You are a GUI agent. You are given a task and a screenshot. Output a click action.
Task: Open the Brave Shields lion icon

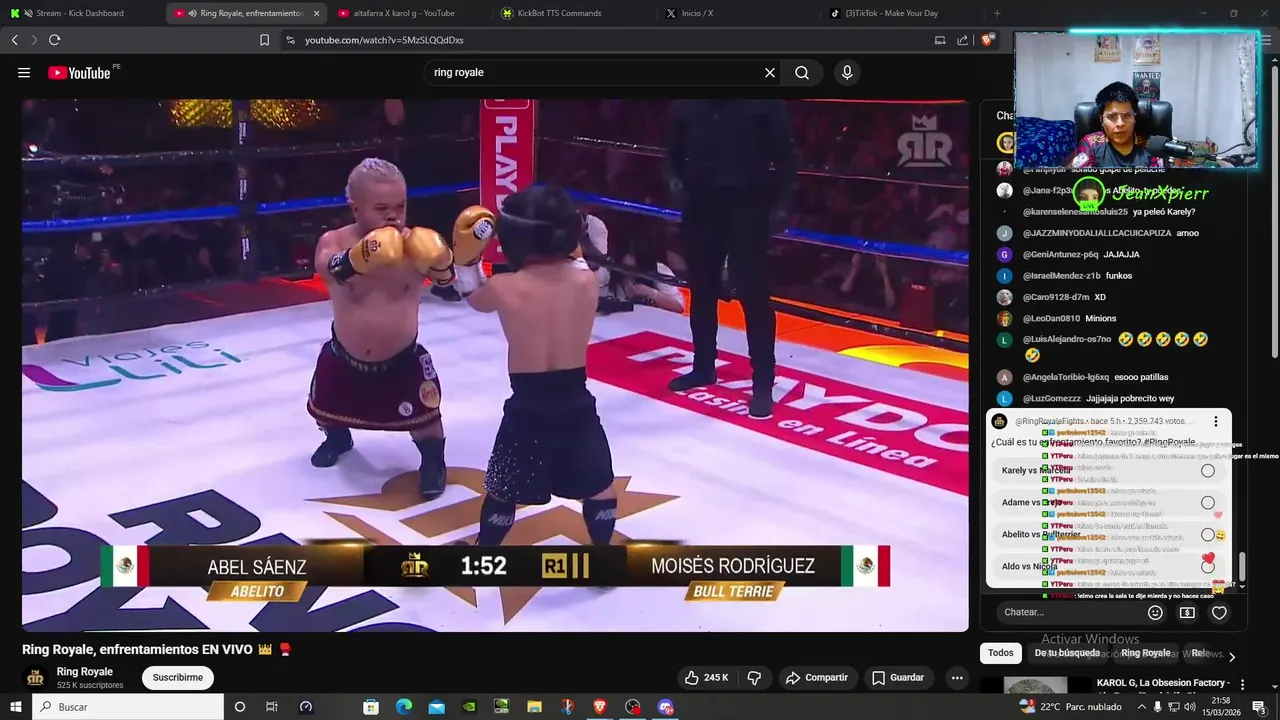point(988,40)
